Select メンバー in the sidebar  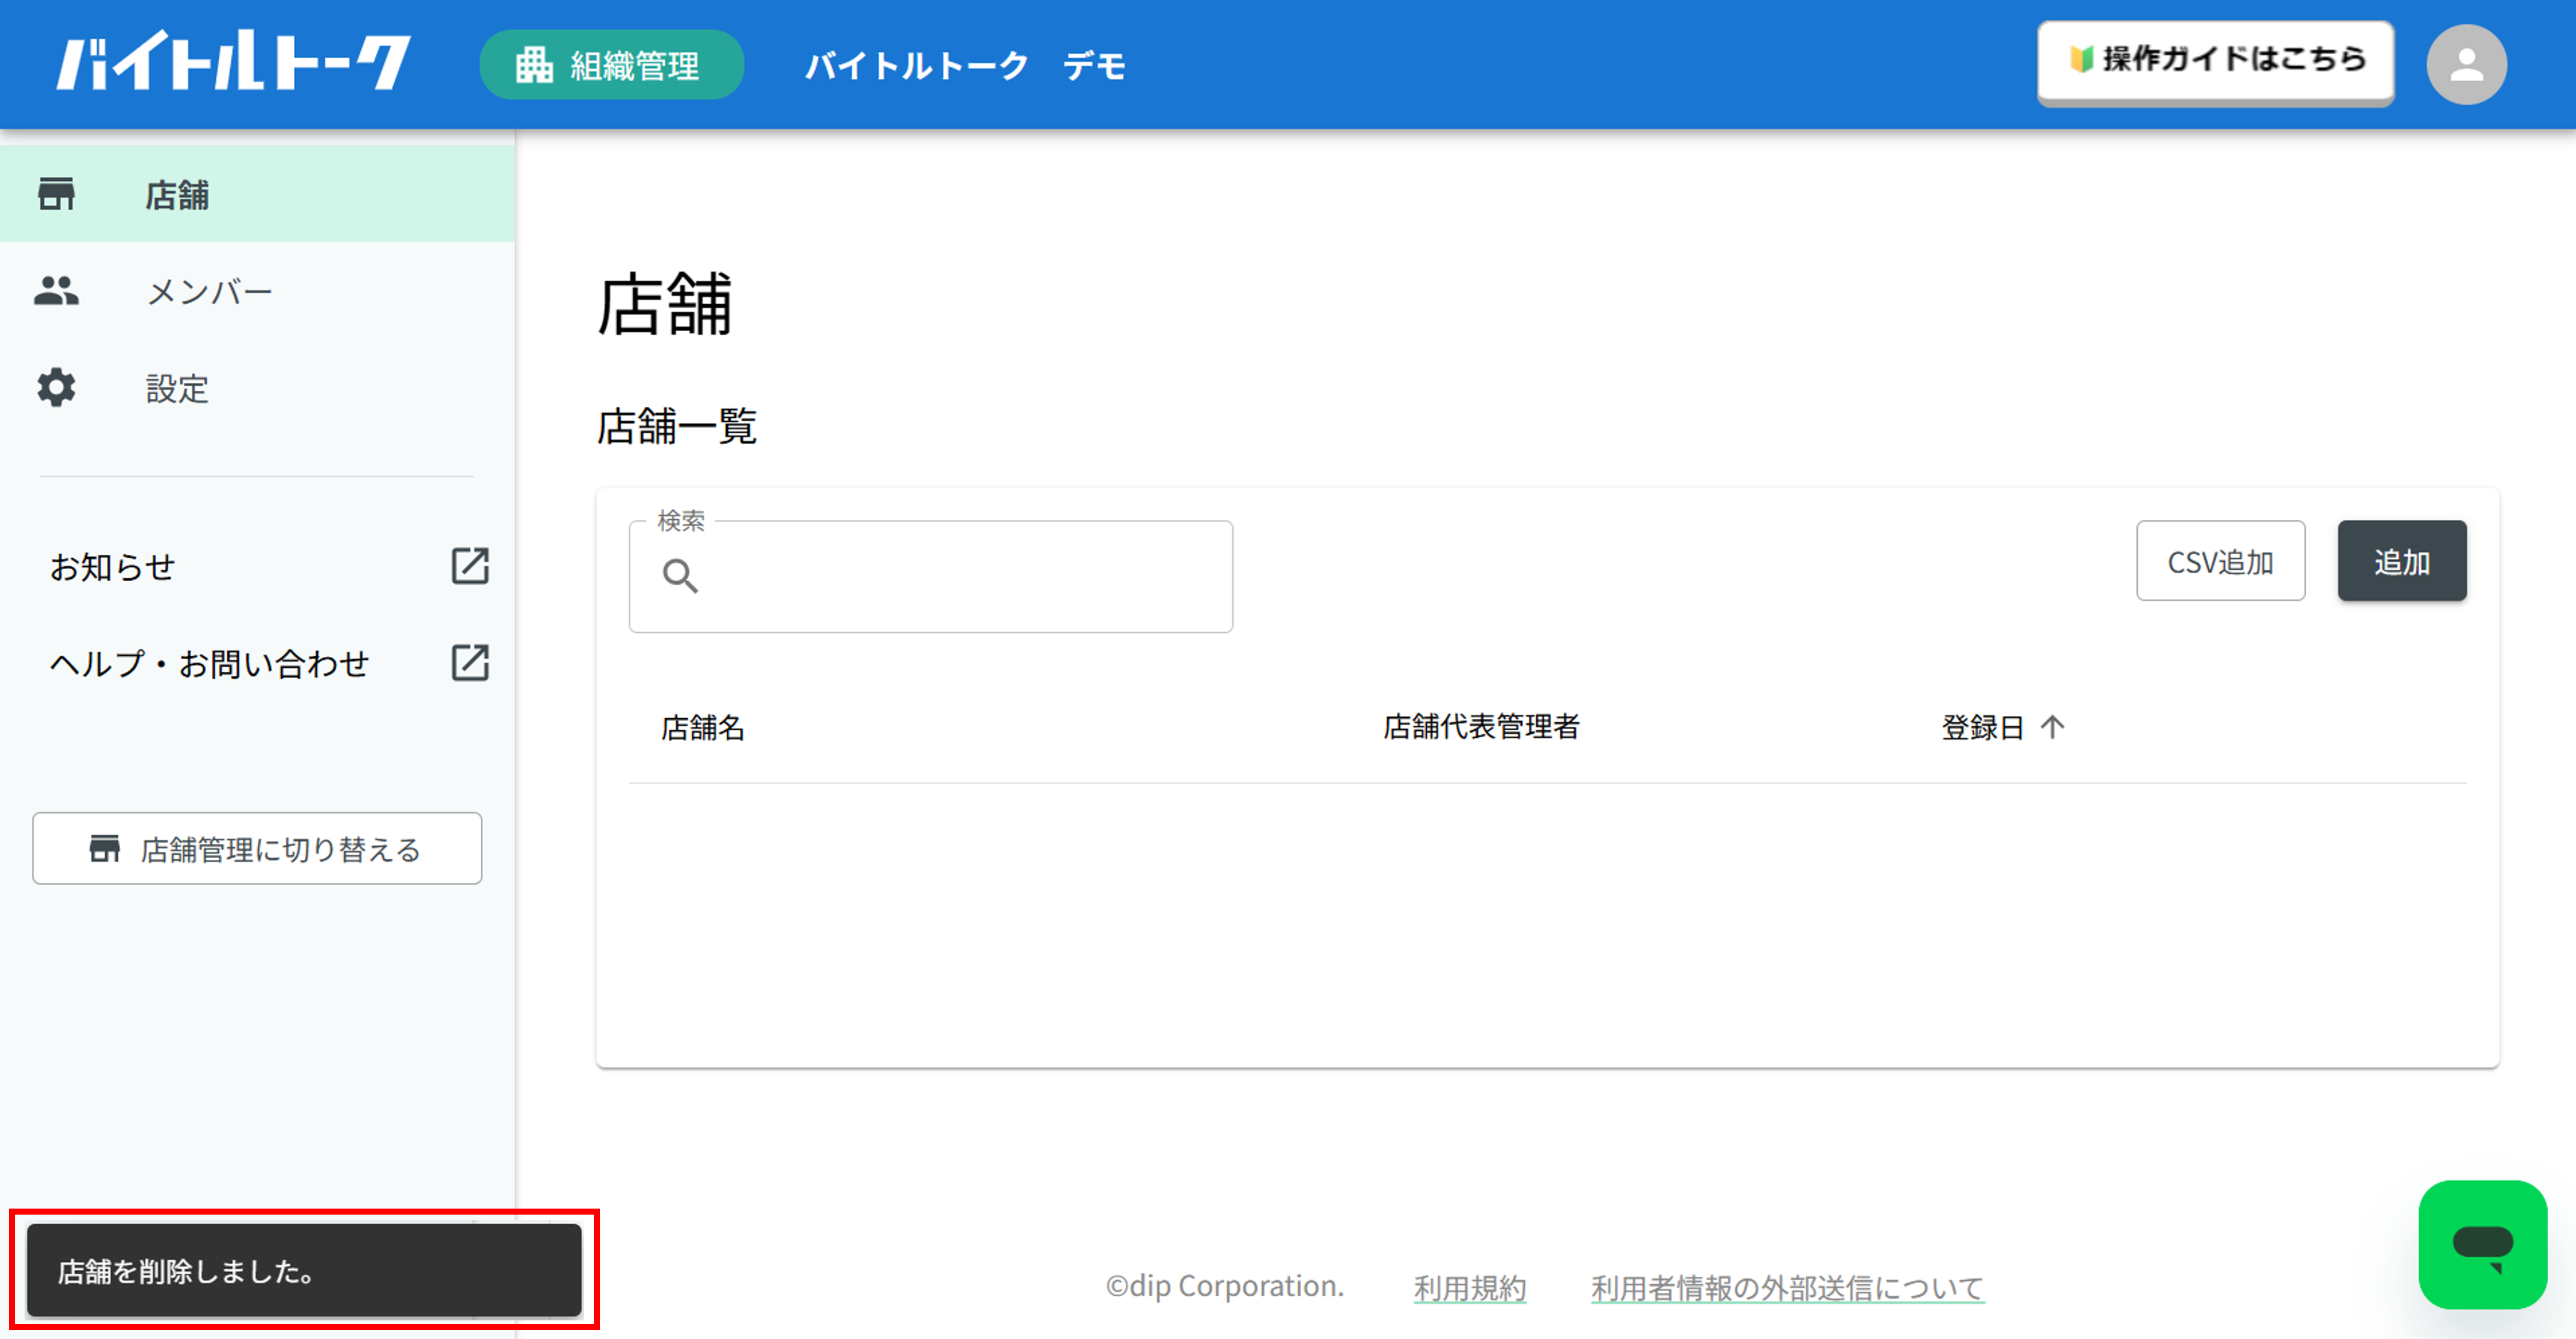(257, 291)
